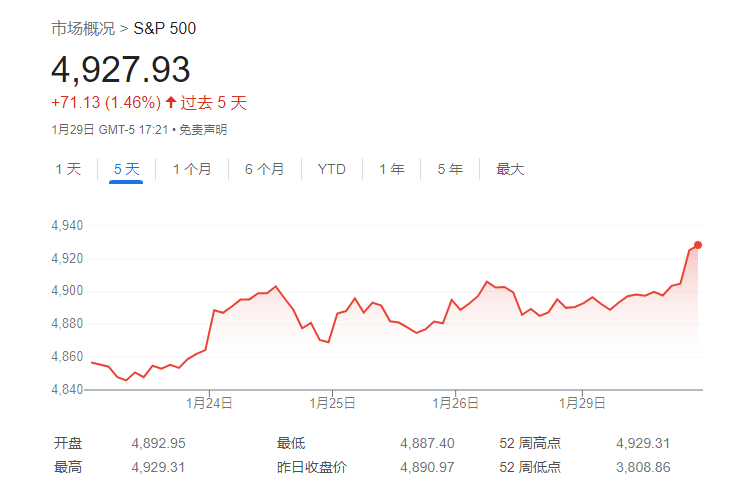Click the 4,860 y-axis label

coord(67,356)
